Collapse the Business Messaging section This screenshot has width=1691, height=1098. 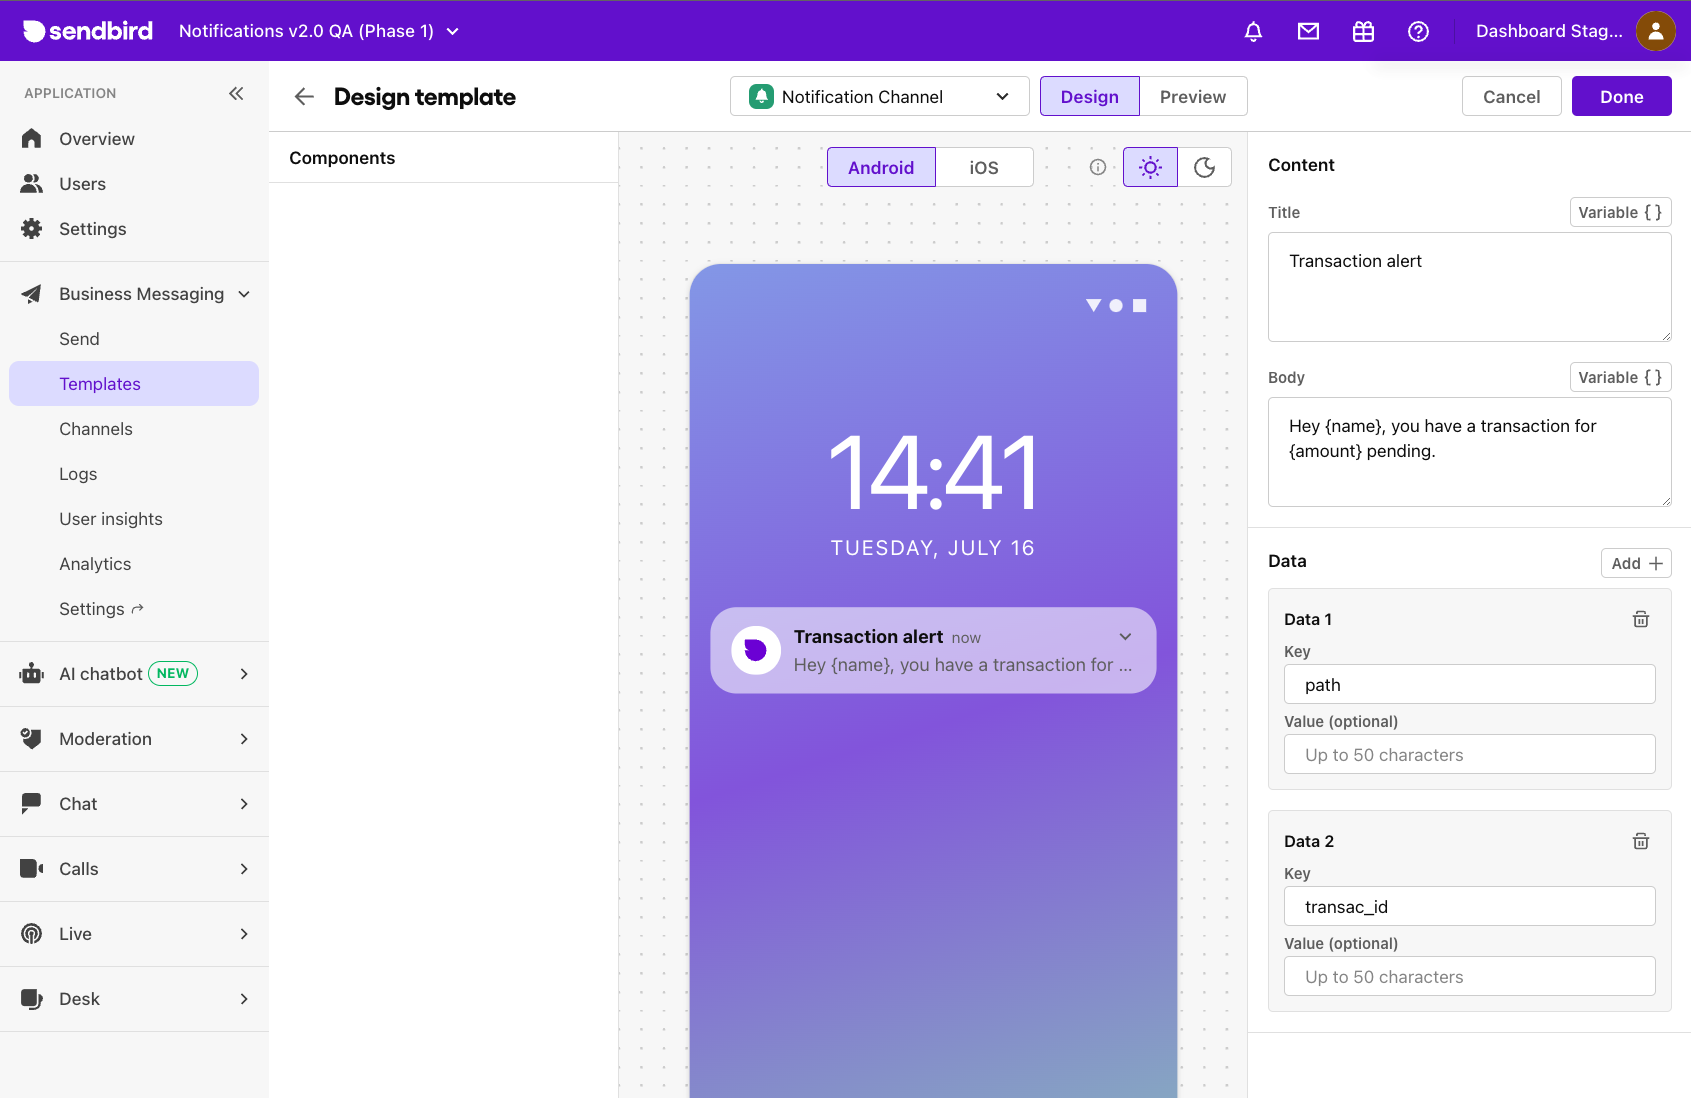coord(244,294)
